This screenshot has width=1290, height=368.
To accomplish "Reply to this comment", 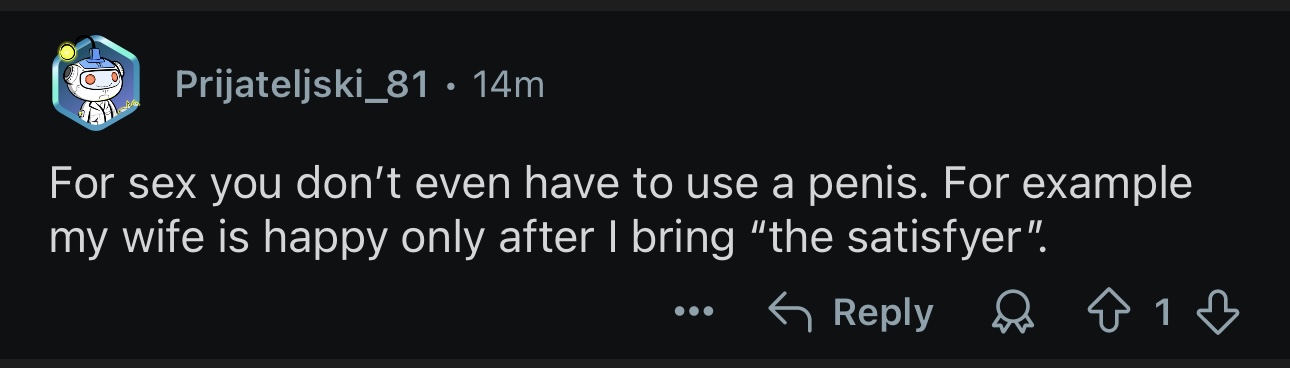I will [x=850, y=313].
